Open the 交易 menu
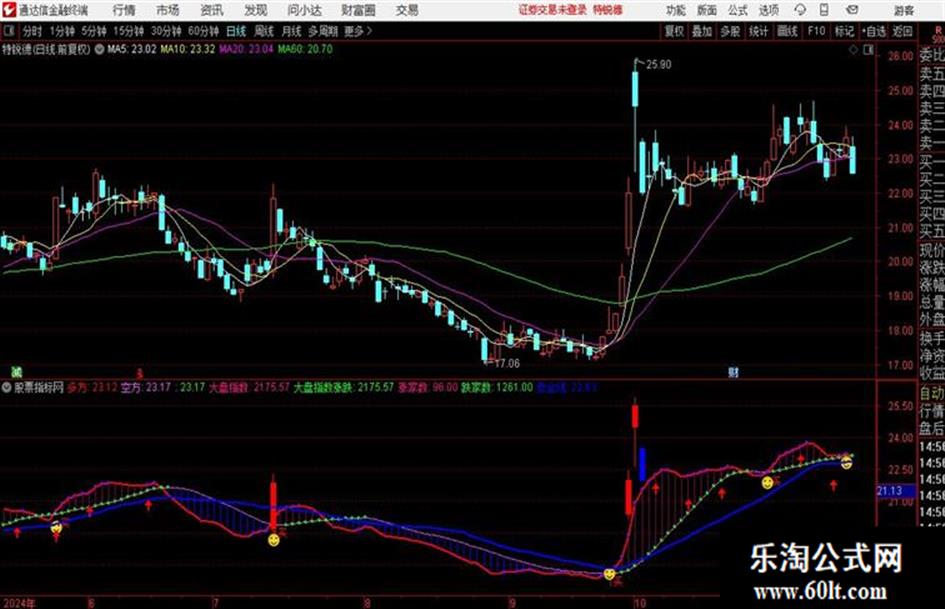Screen dimensions: 945x609 [407, 10]
